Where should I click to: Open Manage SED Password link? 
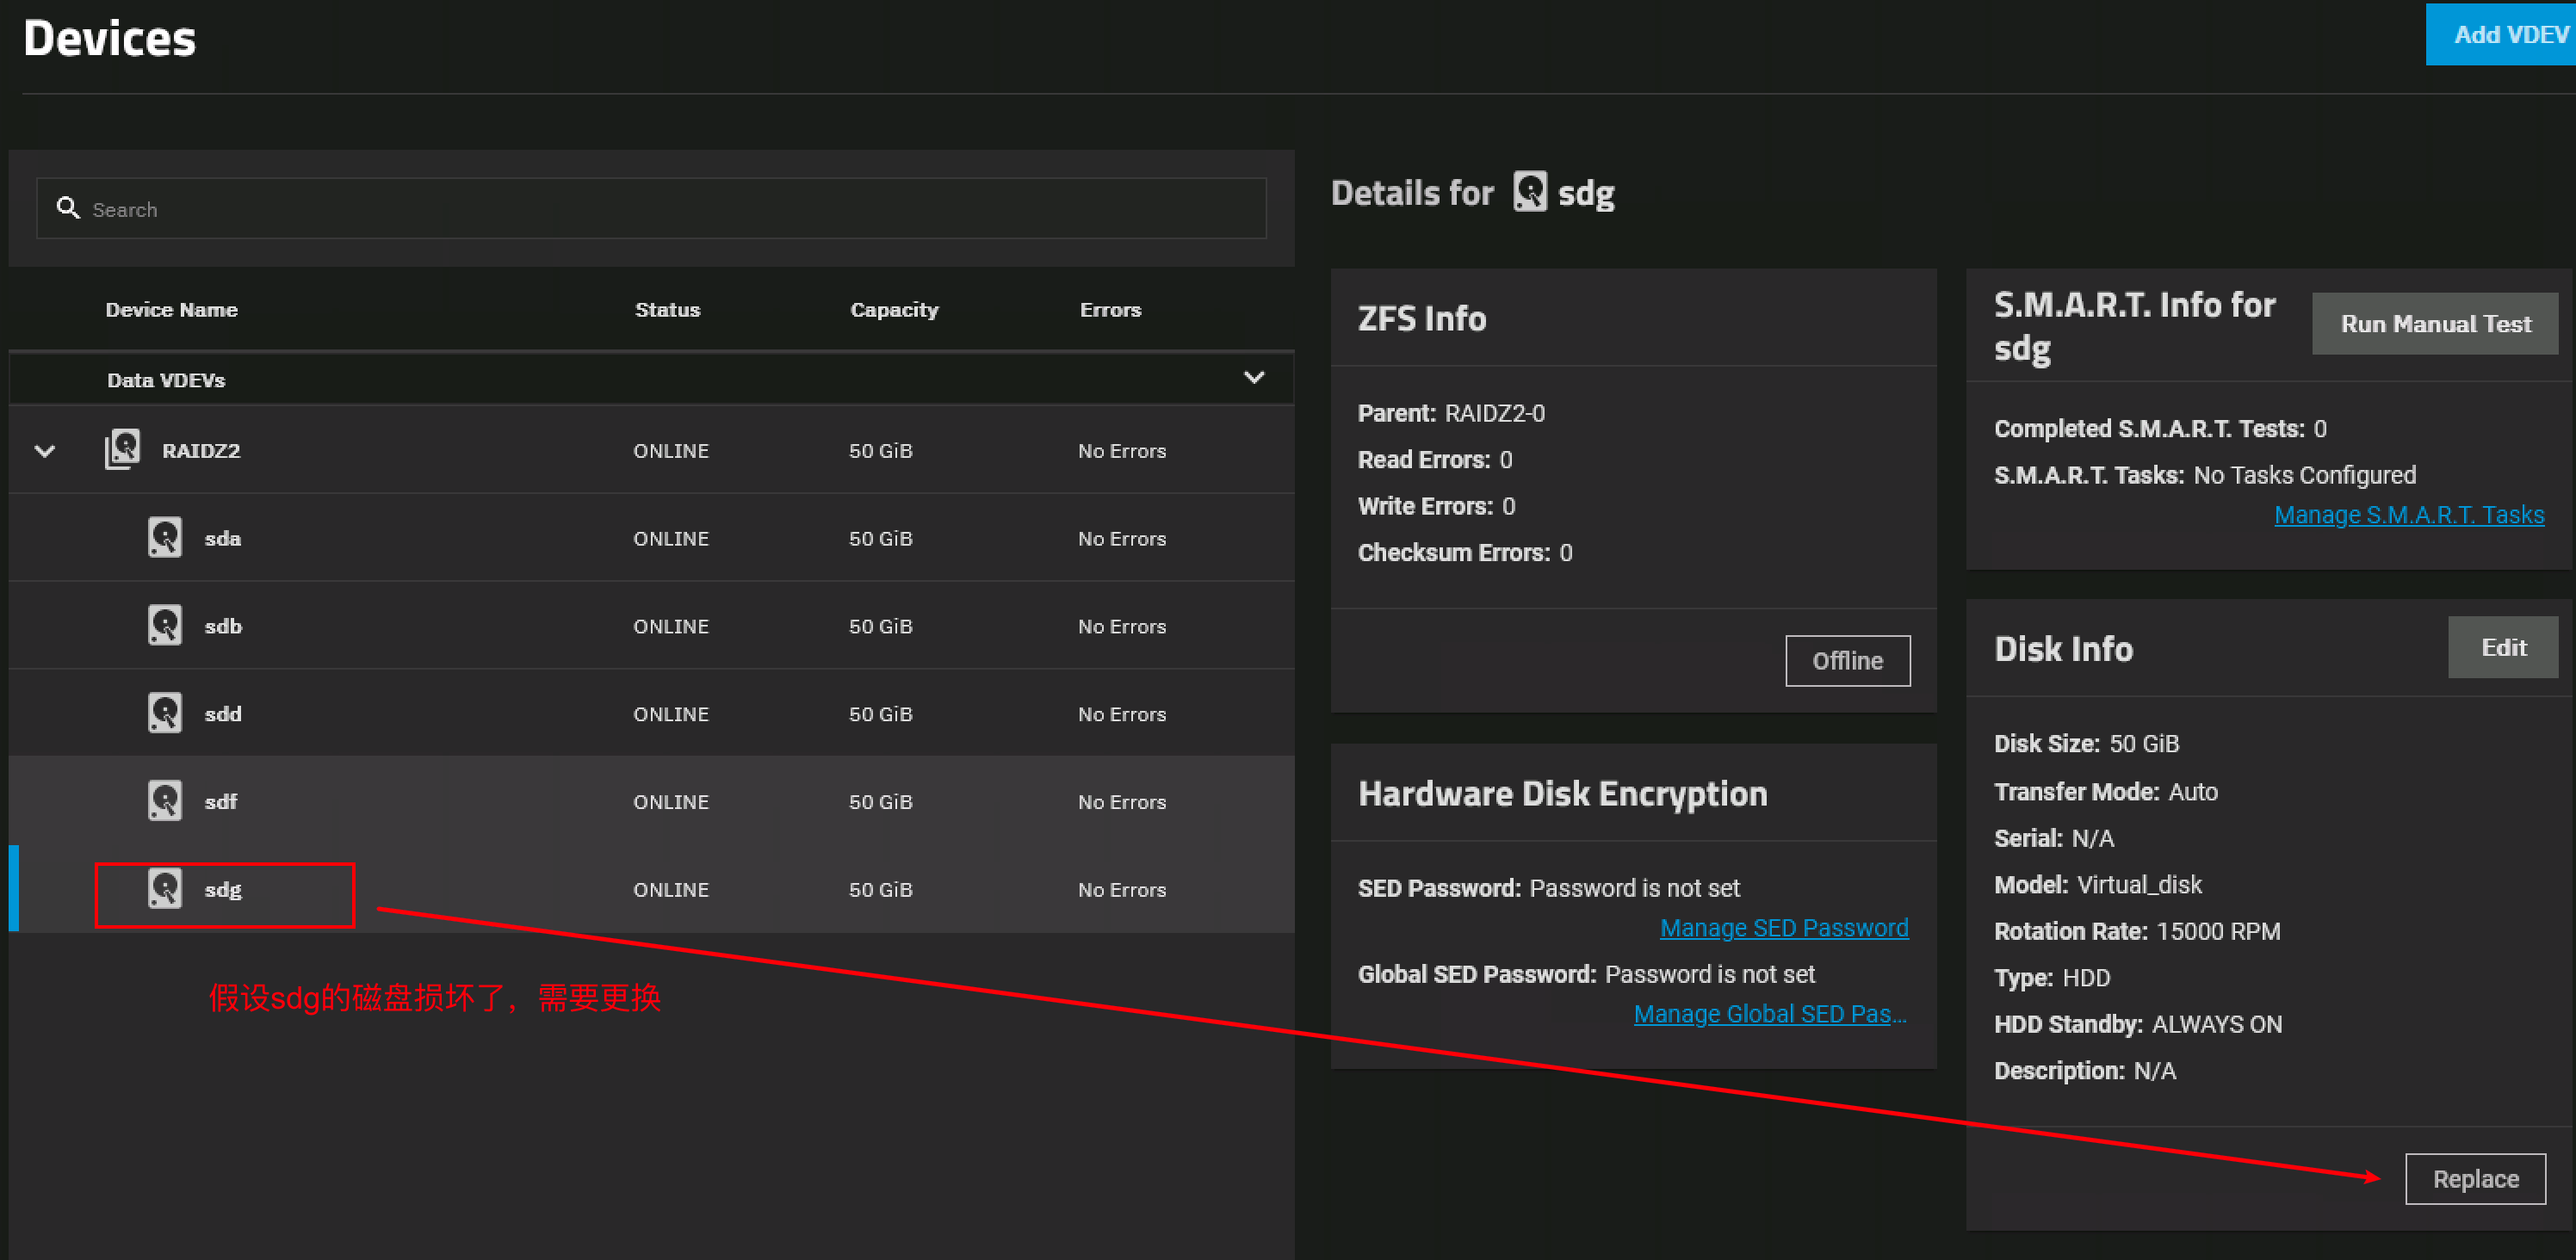tap(1783, 928)
